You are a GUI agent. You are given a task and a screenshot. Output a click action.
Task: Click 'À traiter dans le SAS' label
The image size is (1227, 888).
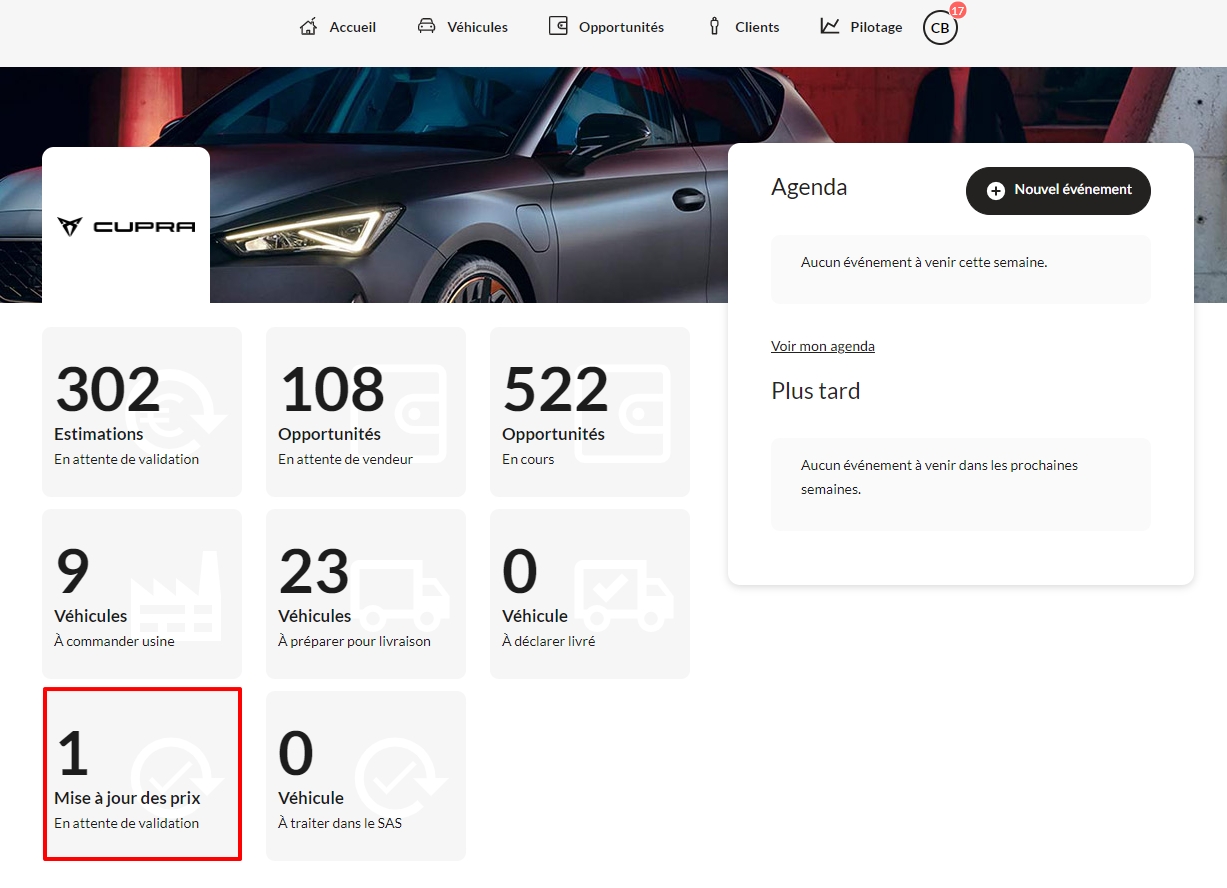click(x=340, y=823)
